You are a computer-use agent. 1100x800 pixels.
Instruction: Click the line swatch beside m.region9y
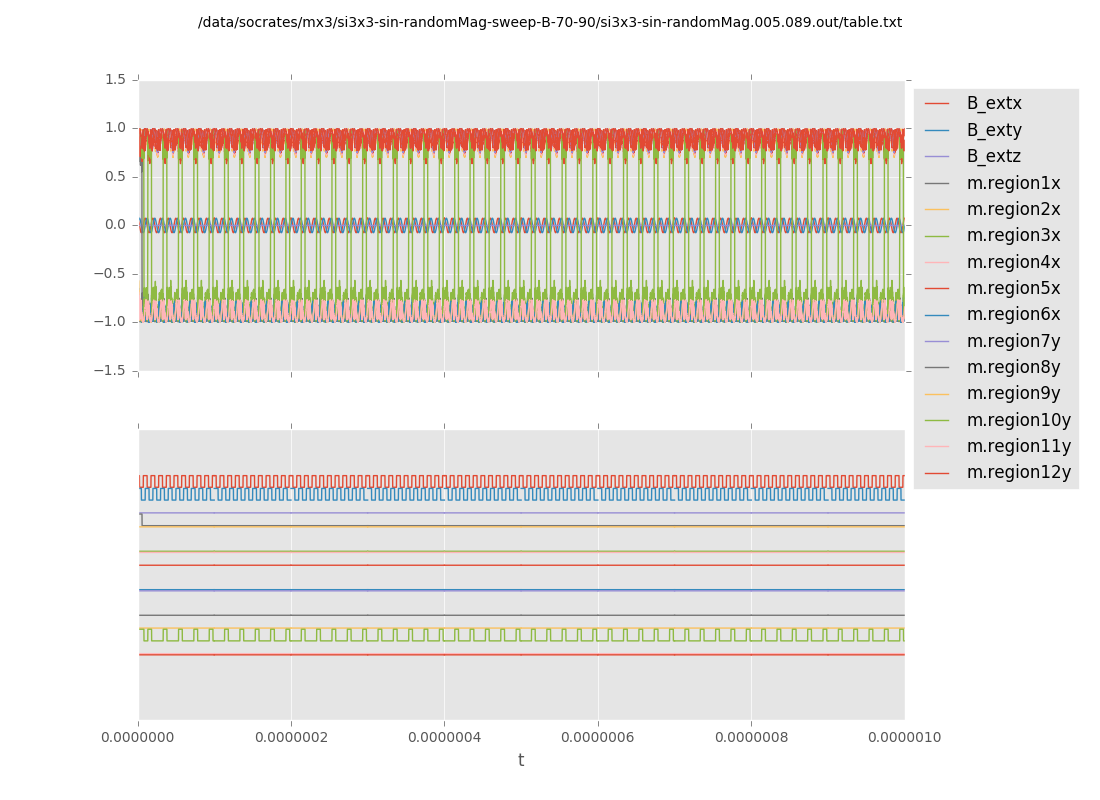click(x=937, y=394)
